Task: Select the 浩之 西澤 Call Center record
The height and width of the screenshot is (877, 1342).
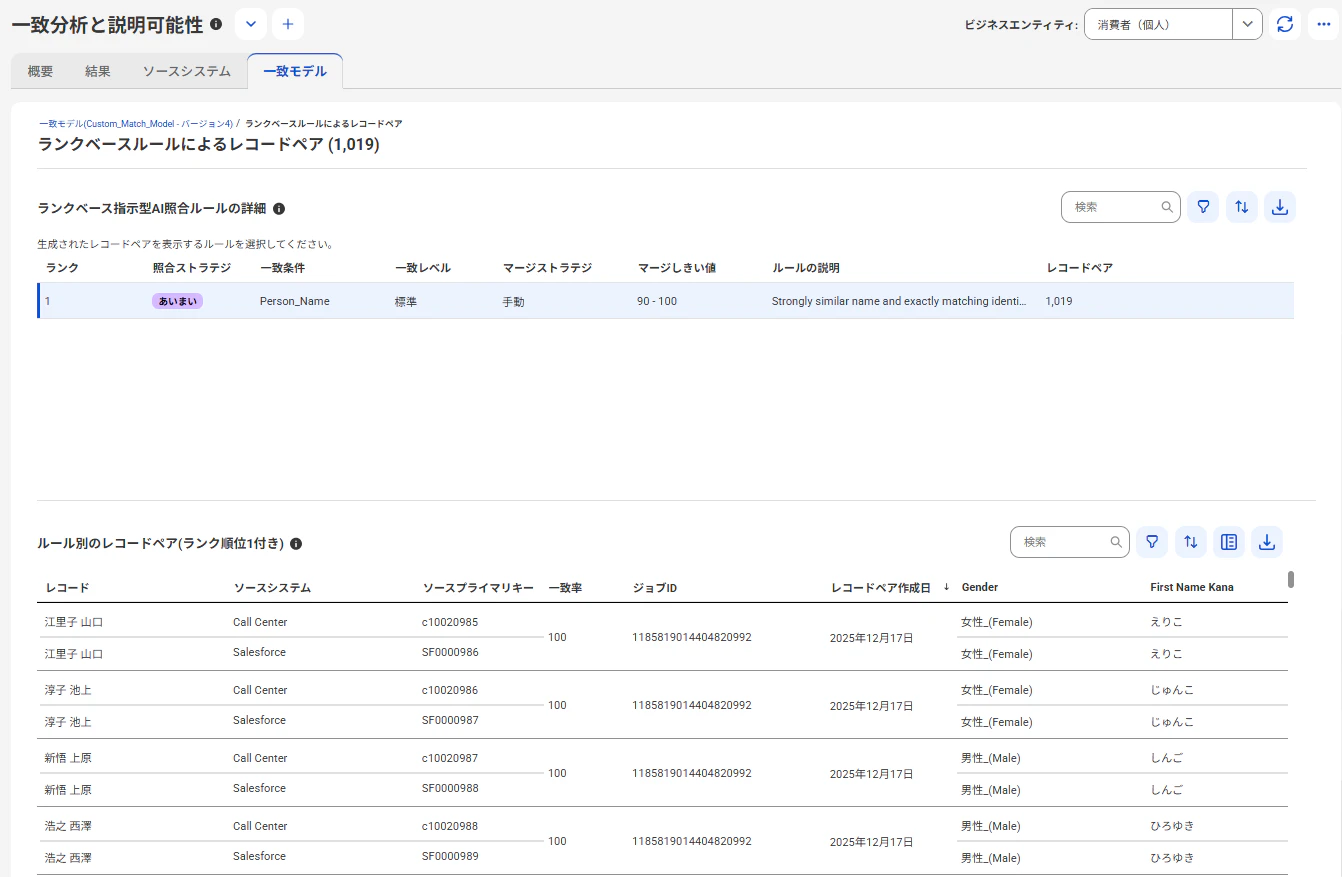Action: click(68, 826)
